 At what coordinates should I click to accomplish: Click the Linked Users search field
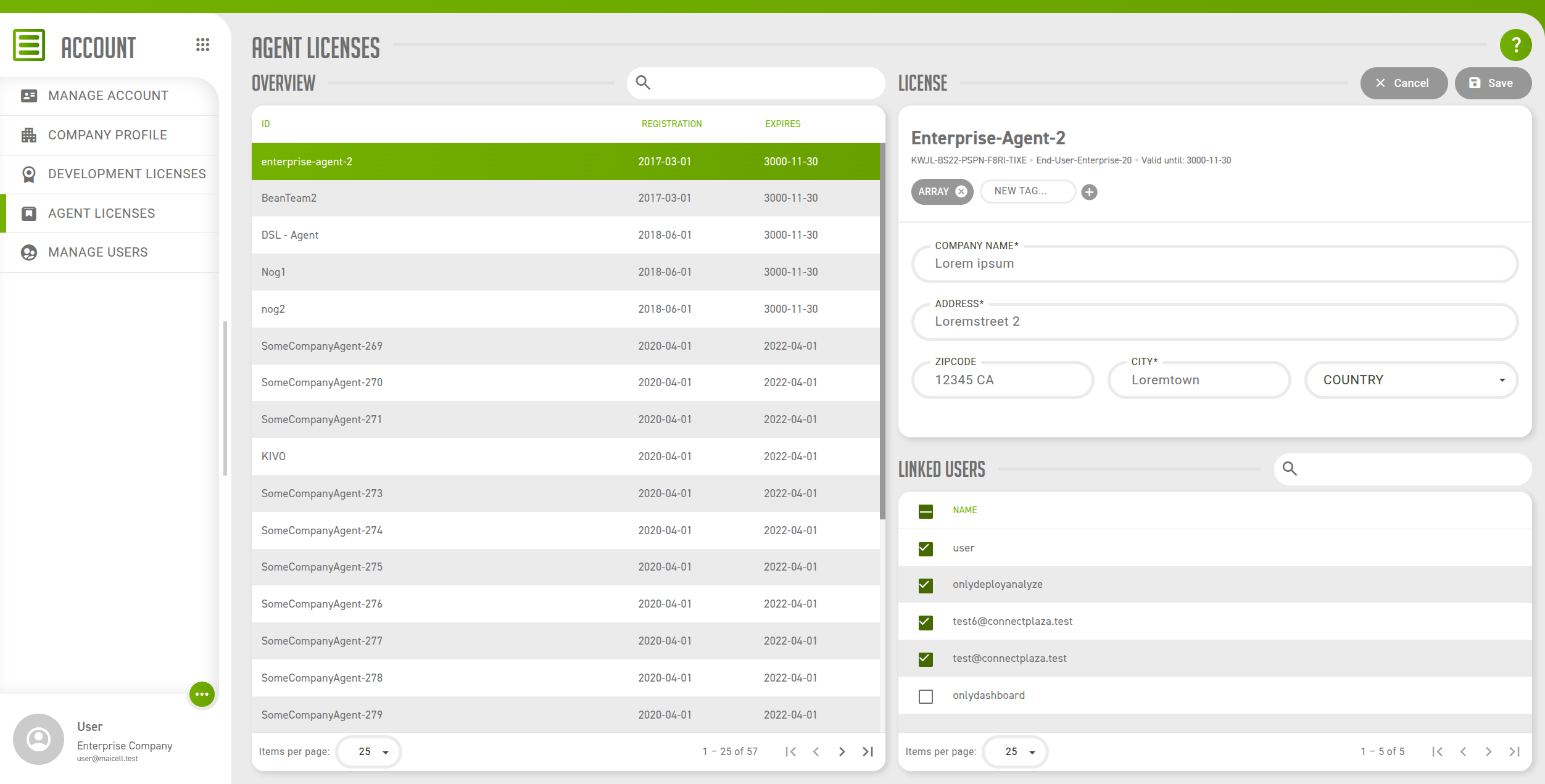[1403, 469]
